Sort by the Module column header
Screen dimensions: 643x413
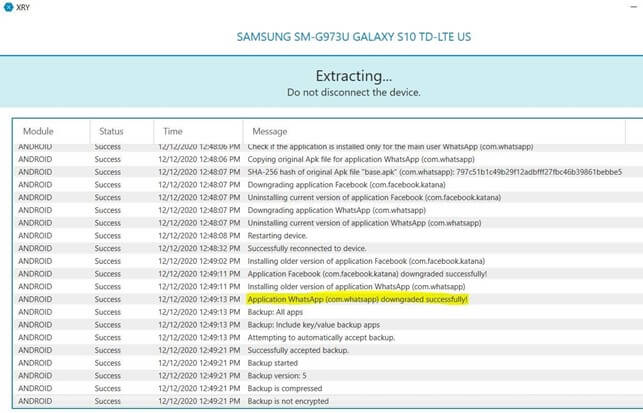(38, 131)
